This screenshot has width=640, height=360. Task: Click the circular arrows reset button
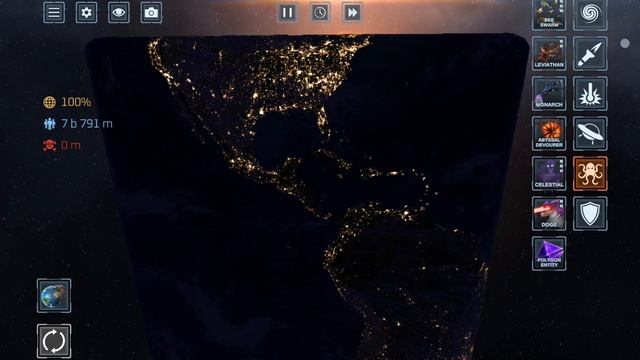[x=54, y=341]
